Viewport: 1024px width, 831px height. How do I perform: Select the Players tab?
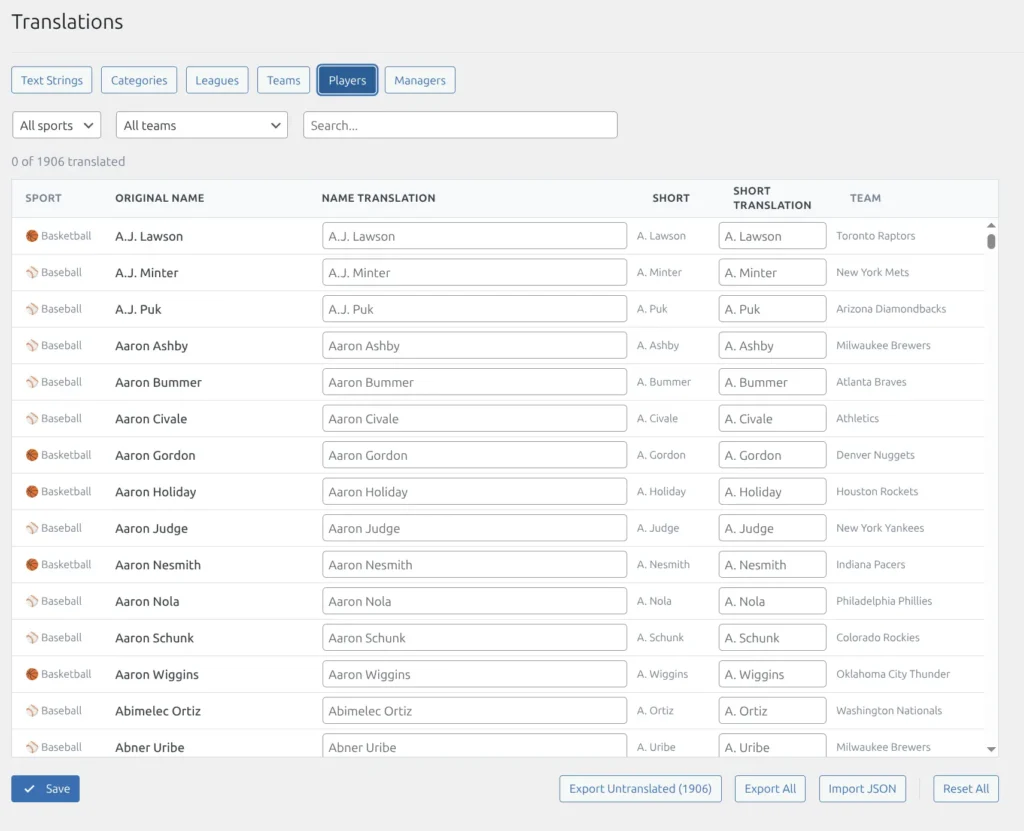347,80
